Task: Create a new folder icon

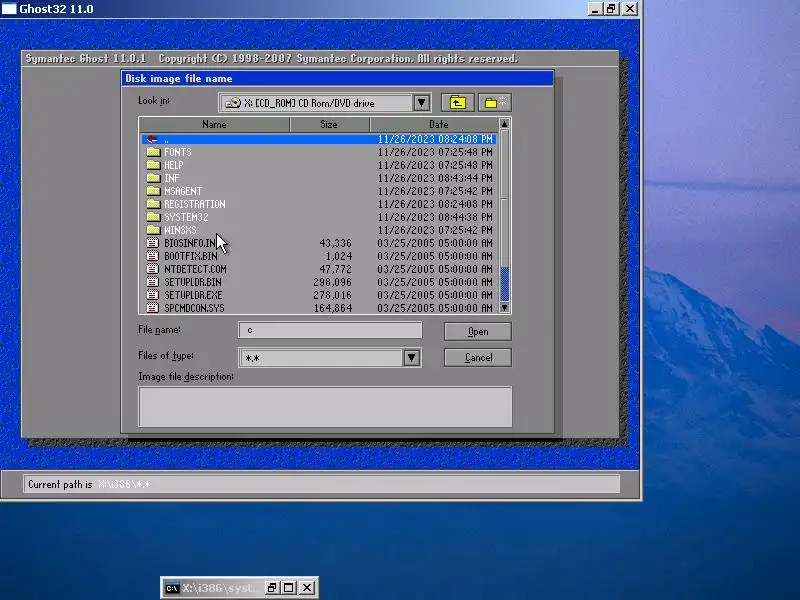Action: point(494,103)
